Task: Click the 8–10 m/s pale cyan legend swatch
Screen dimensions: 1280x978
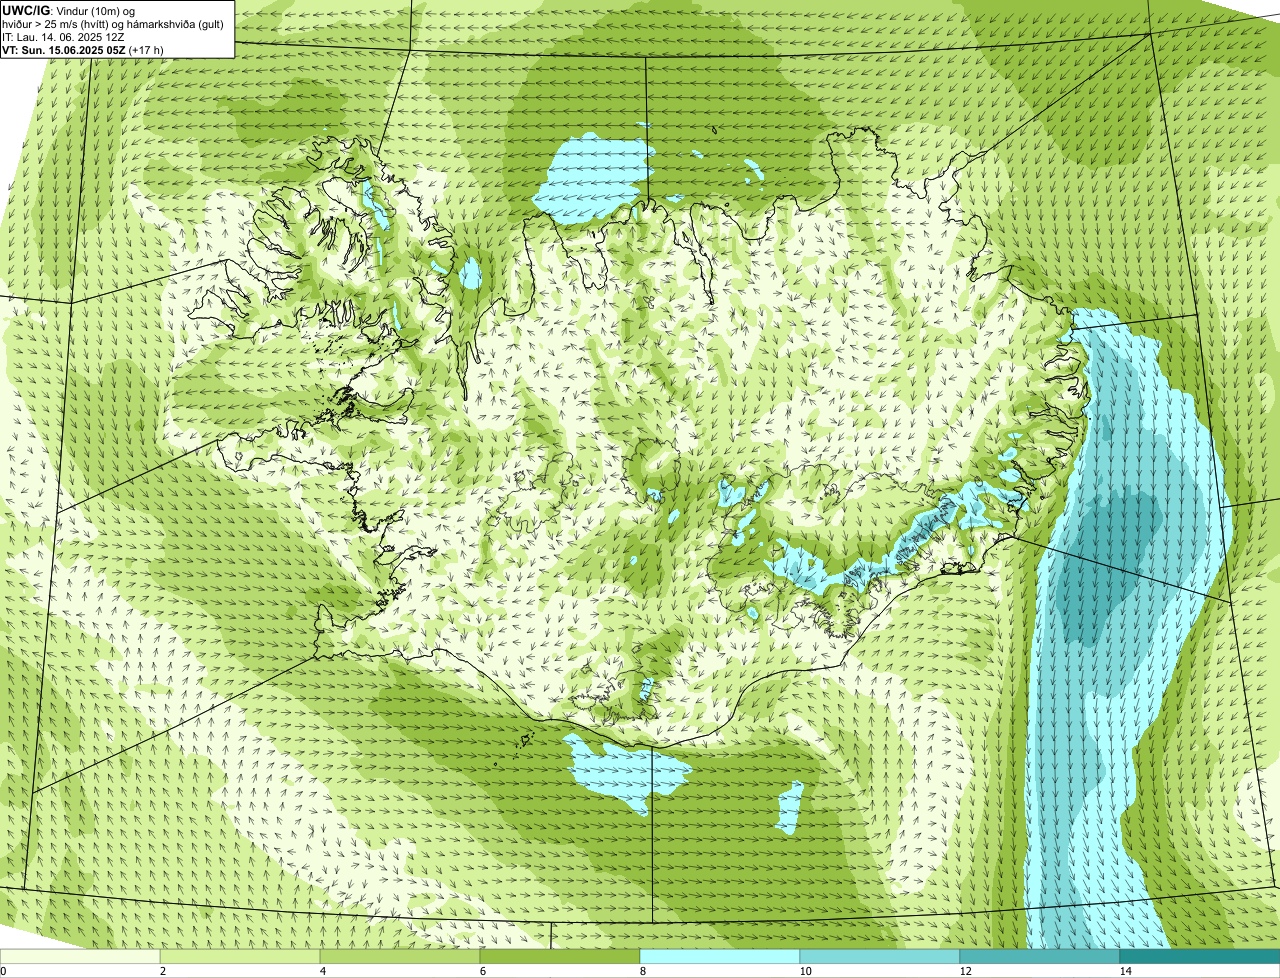Action: click(x=720, y=956)
